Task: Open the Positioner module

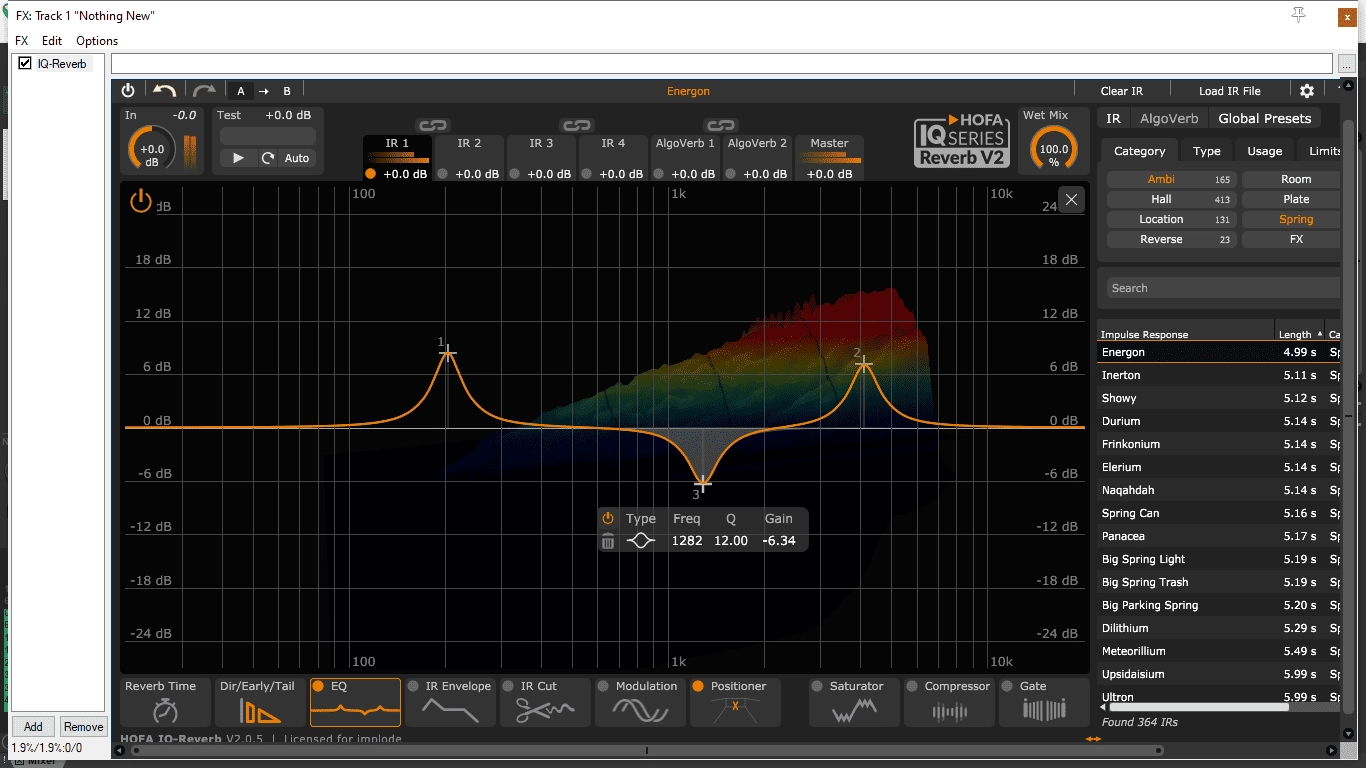Action: (x=735, y=702)
